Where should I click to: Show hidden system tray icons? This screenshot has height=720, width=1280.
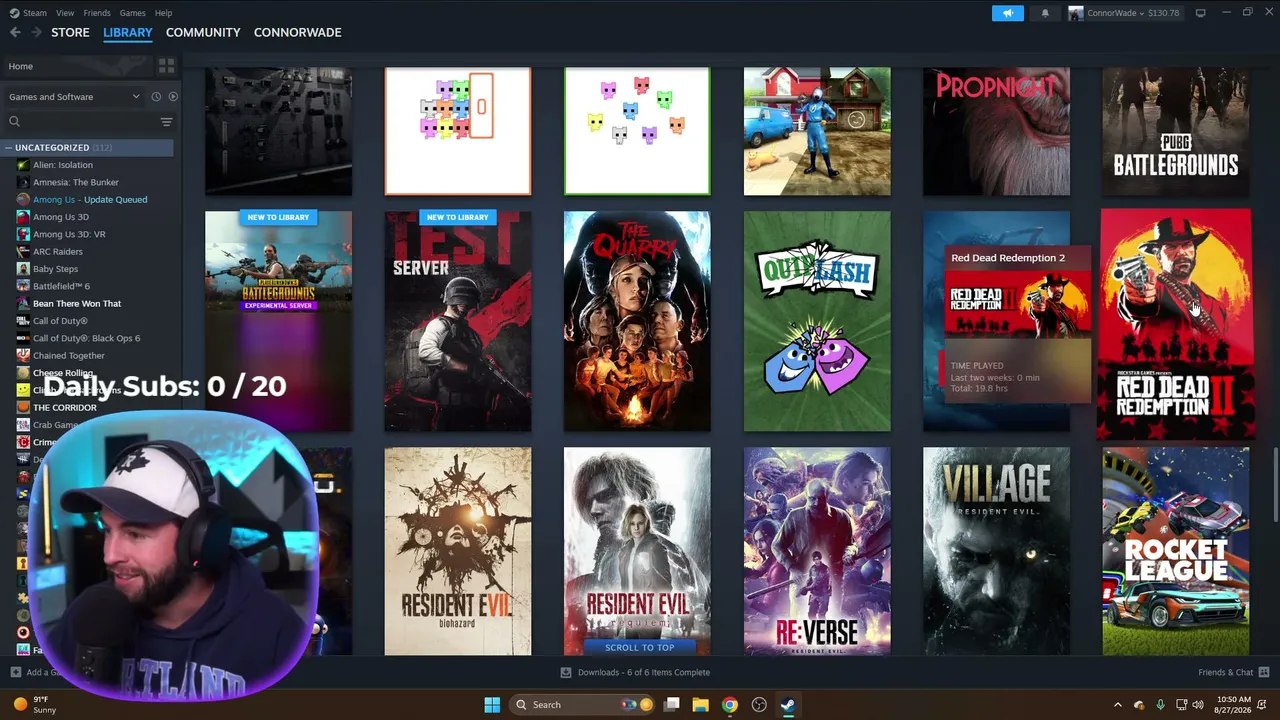[x=1118, y=705]
